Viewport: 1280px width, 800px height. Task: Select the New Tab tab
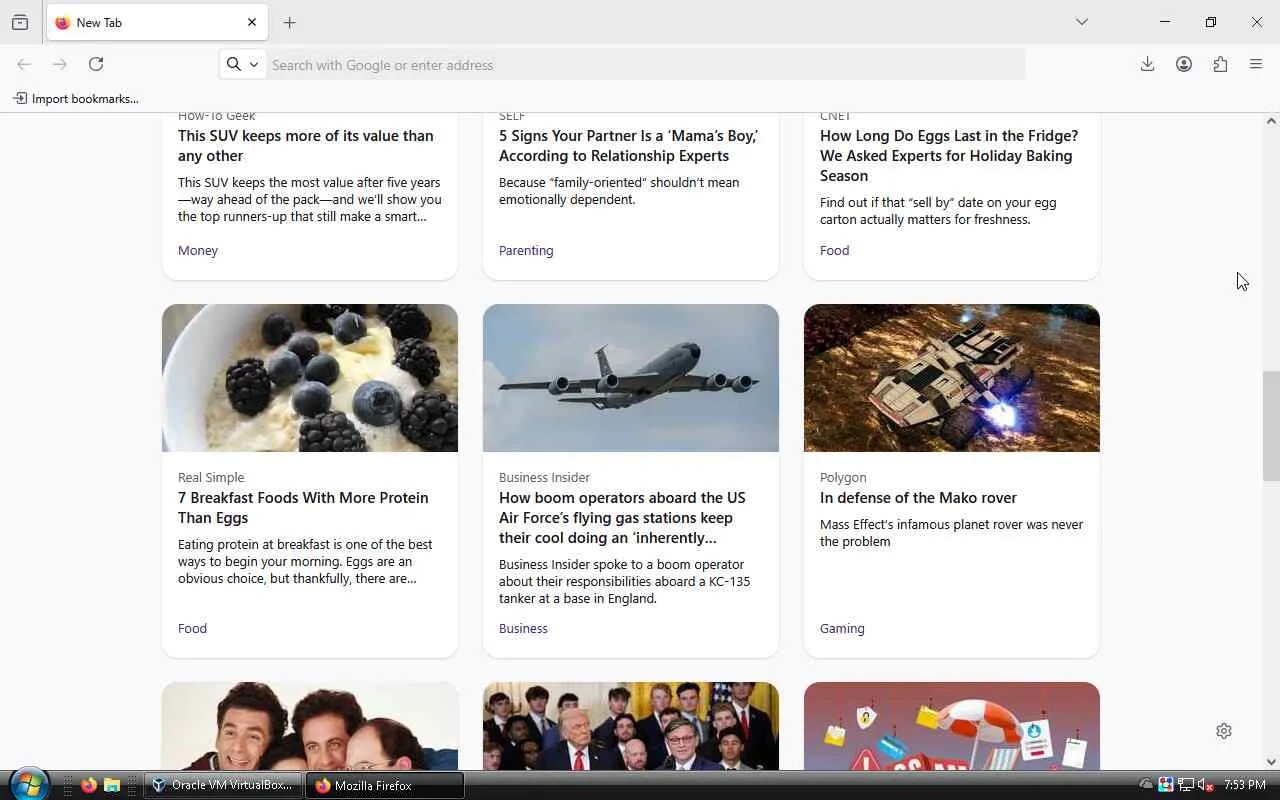click(x=155, y=22)
